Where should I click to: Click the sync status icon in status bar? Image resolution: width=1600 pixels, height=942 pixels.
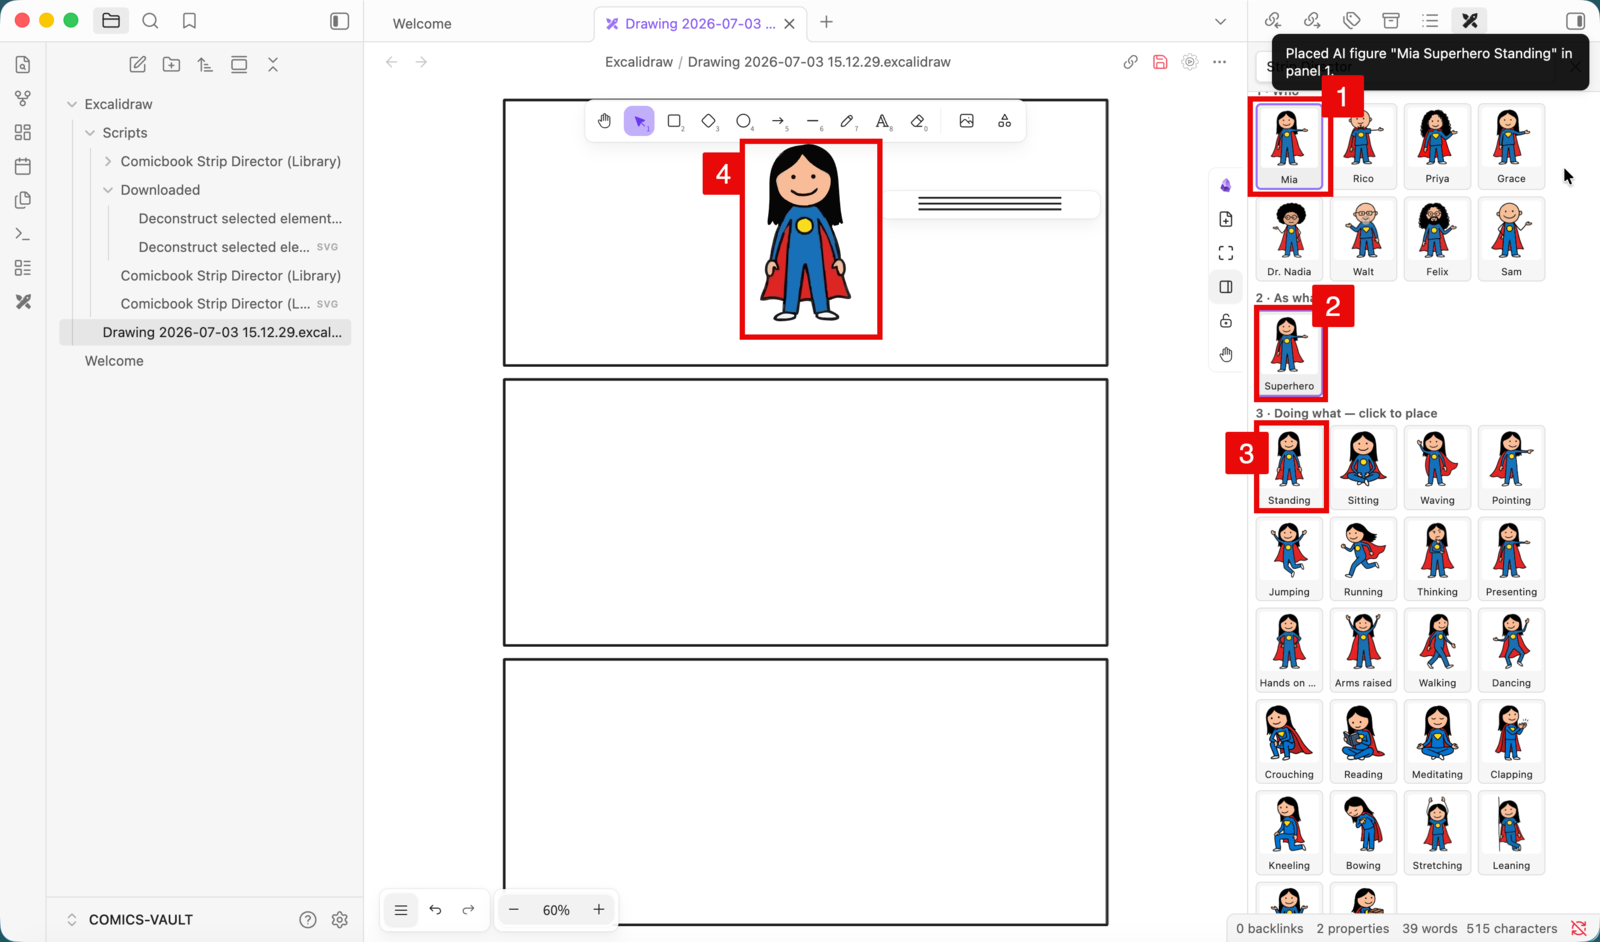coord(1579,929)
